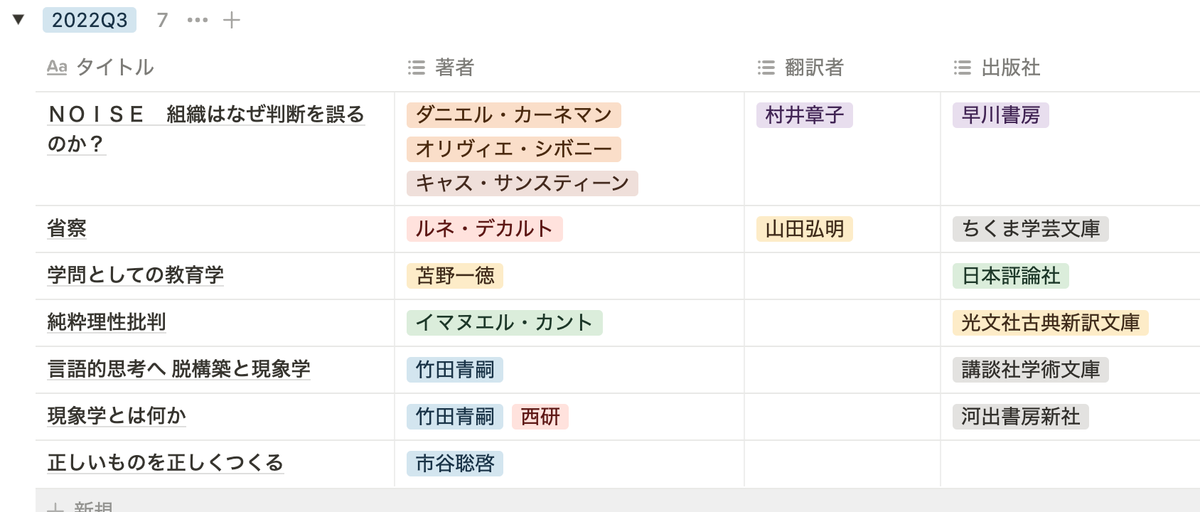Click the list icon in 著者 header

pyautogui.click(x=417, y=68)
